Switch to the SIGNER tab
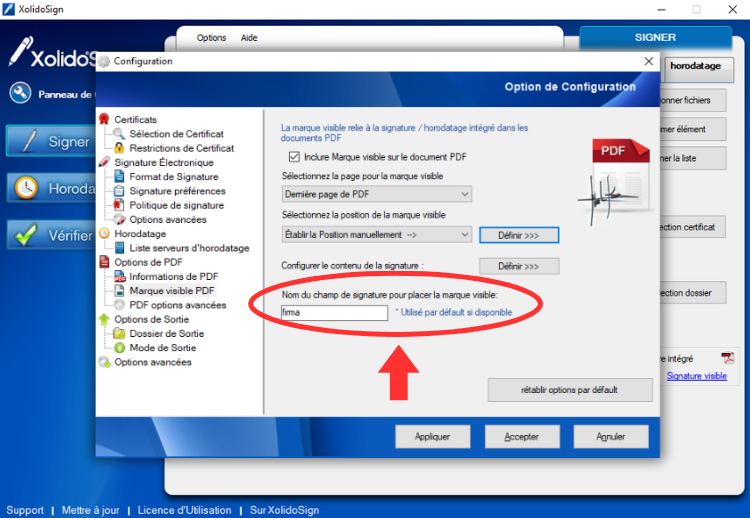Screen dimensions: 750x518 (655, 37)
